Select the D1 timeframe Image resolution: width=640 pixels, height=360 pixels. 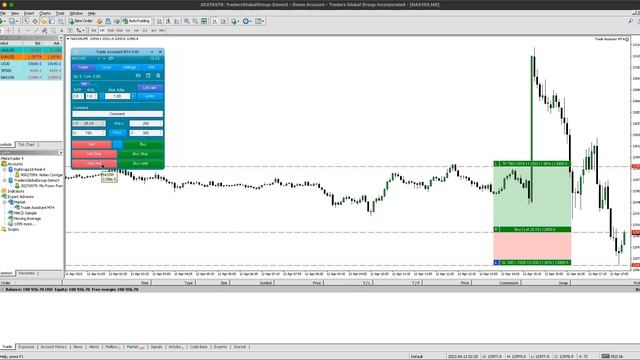tap(145, 31)
